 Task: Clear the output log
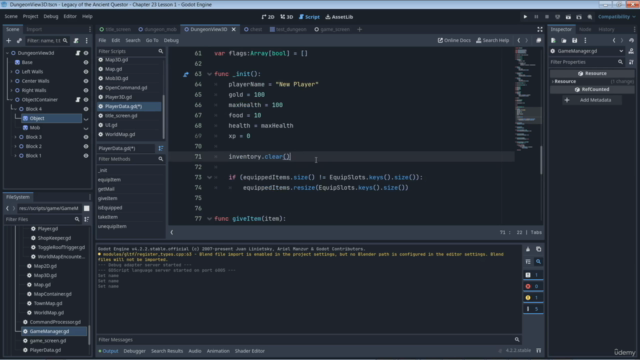click(528, 249)
